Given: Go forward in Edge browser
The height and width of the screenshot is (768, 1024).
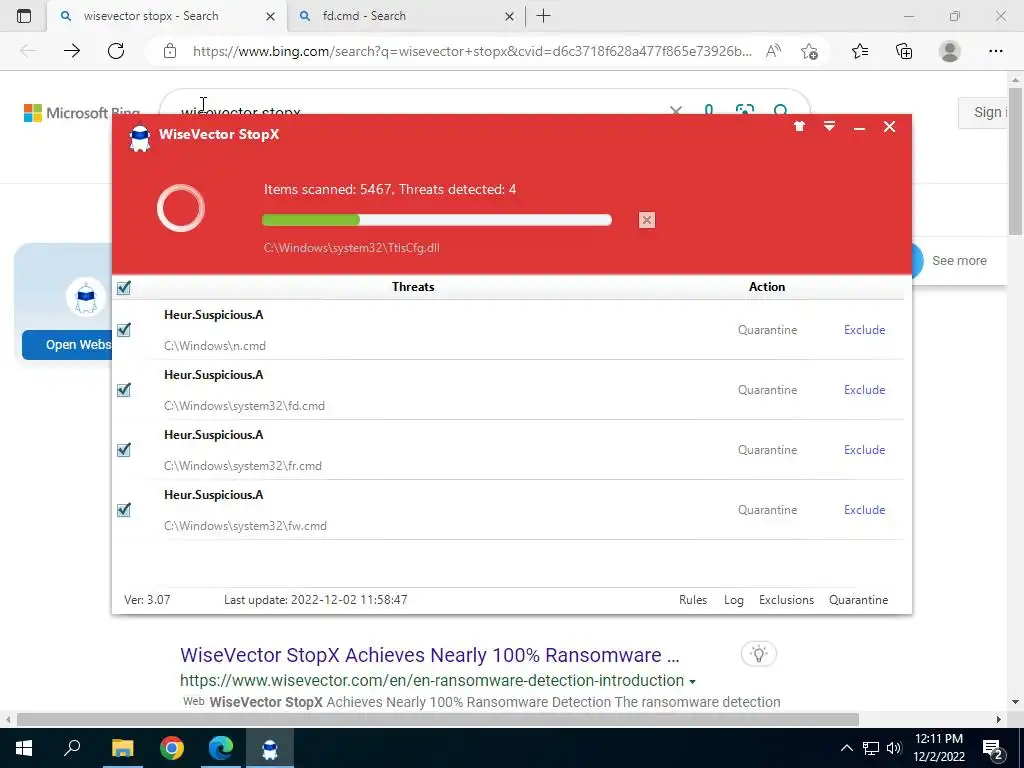Looking at the screenshot, I should click(x=72, y=51).
